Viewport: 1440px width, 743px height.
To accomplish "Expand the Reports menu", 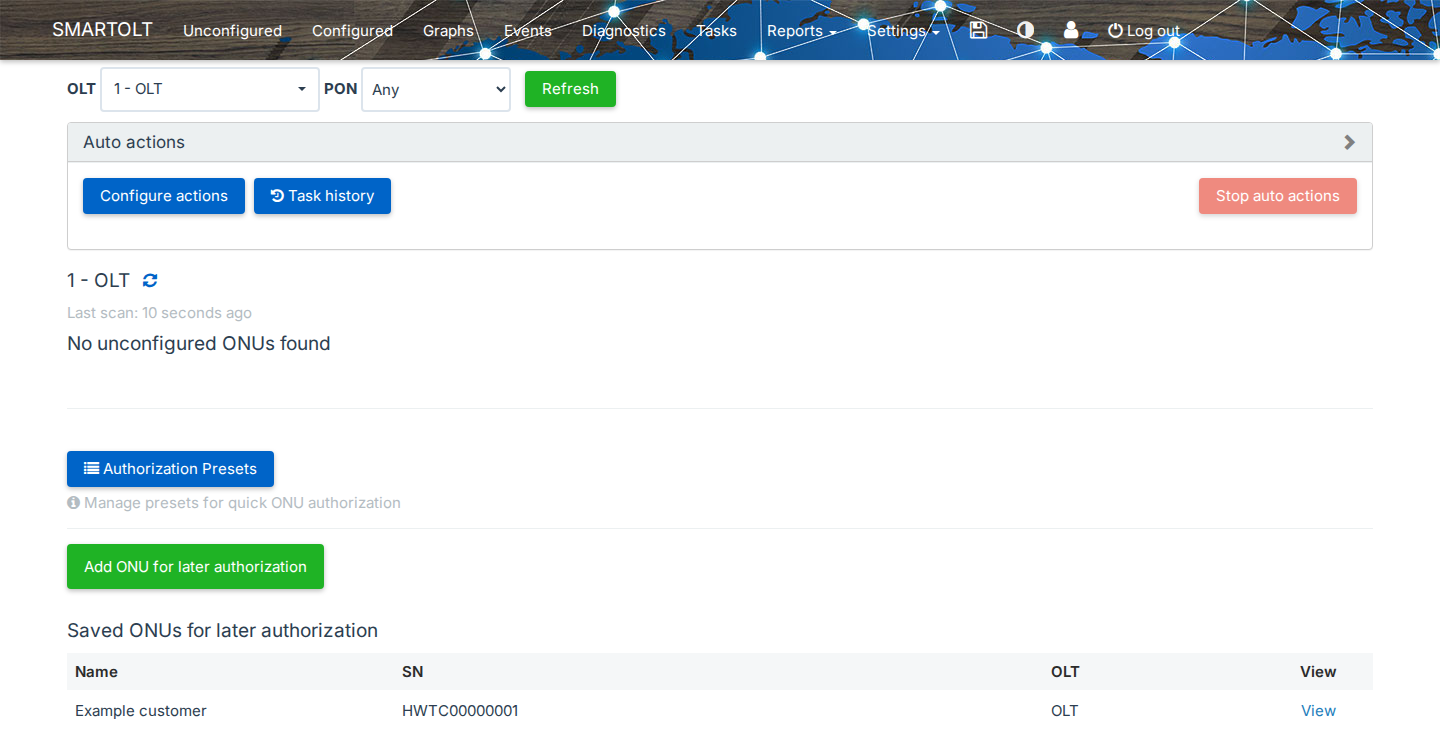I will coord(801,31).
